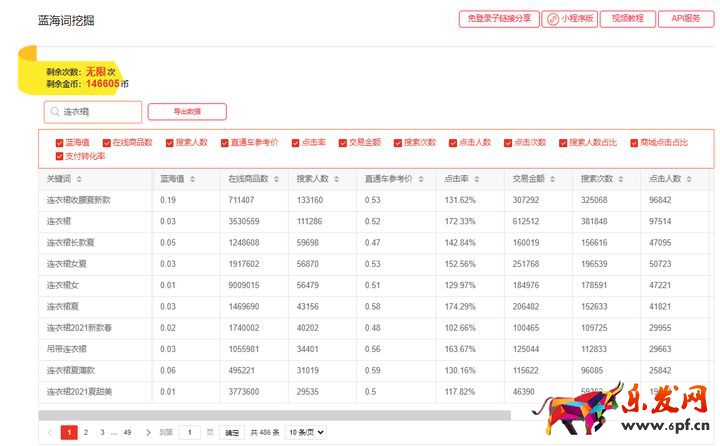Select page 2 in pagination

click(x=86, y=433)
